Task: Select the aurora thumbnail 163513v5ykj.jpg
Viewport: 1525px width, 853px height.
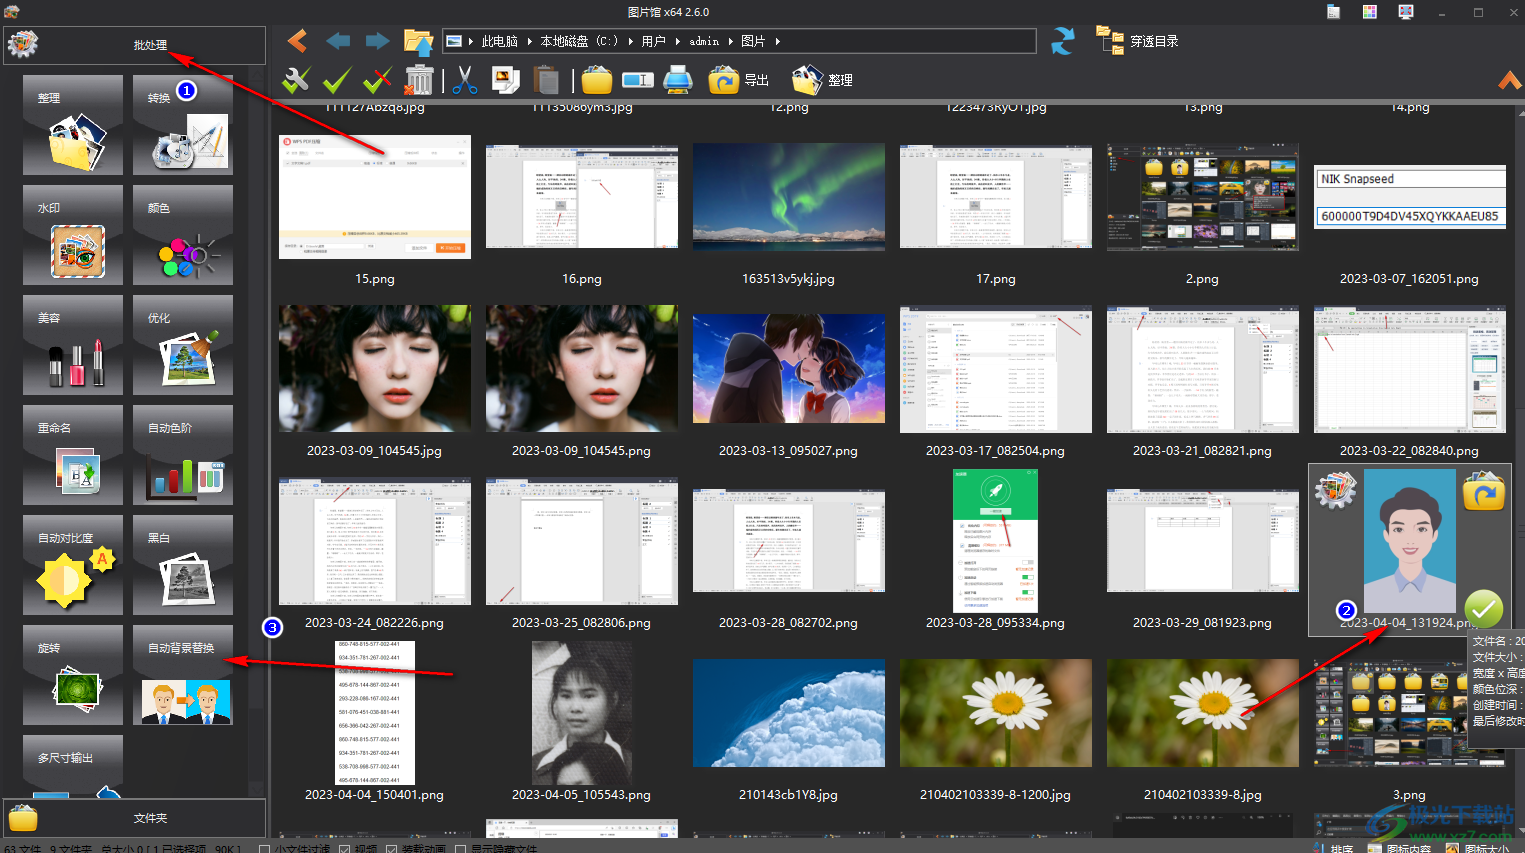Action: point(789,197)
